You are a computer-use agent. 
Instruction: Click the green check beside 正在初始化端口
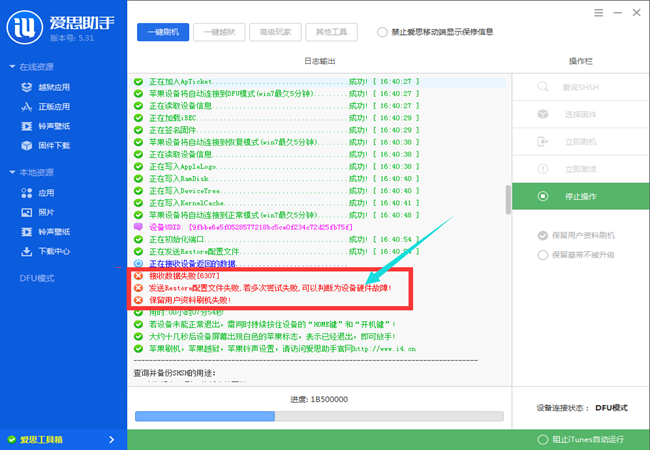[138, 240]
